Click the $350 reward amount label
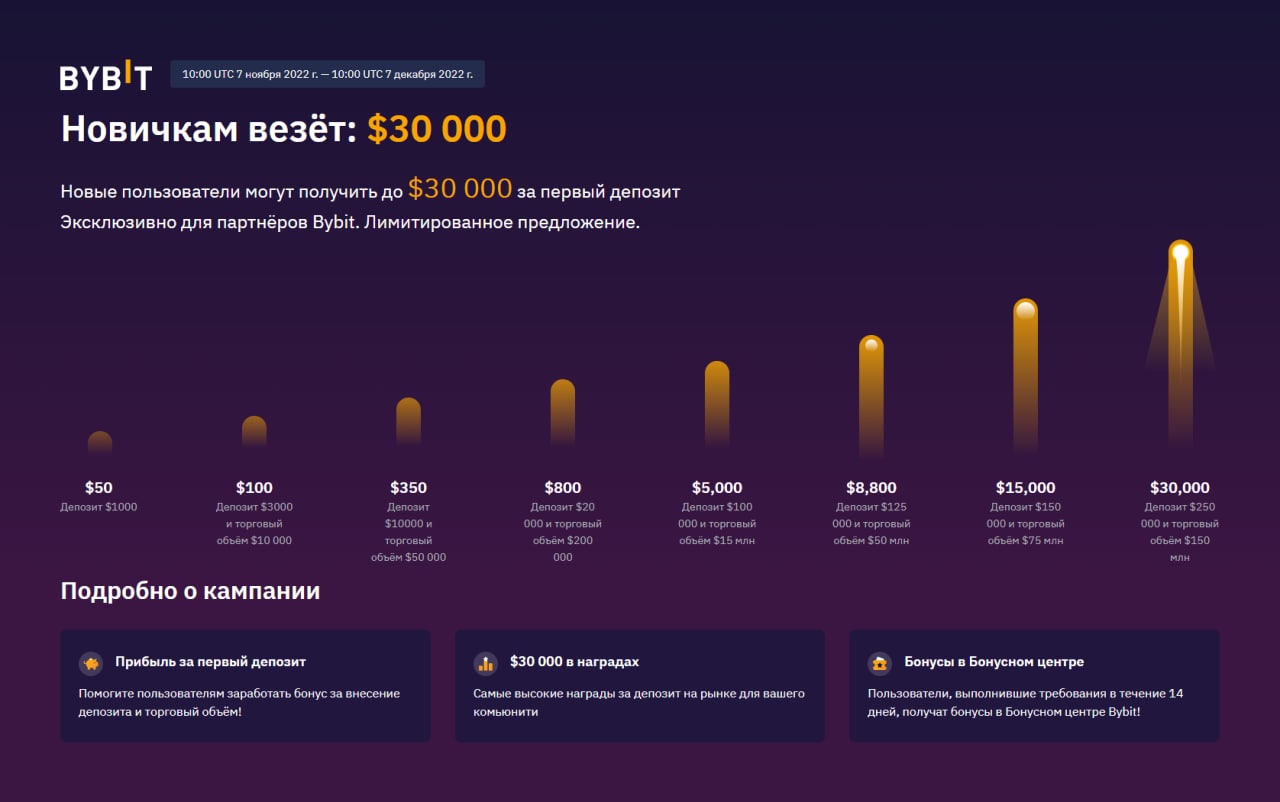 pos(408,488)
